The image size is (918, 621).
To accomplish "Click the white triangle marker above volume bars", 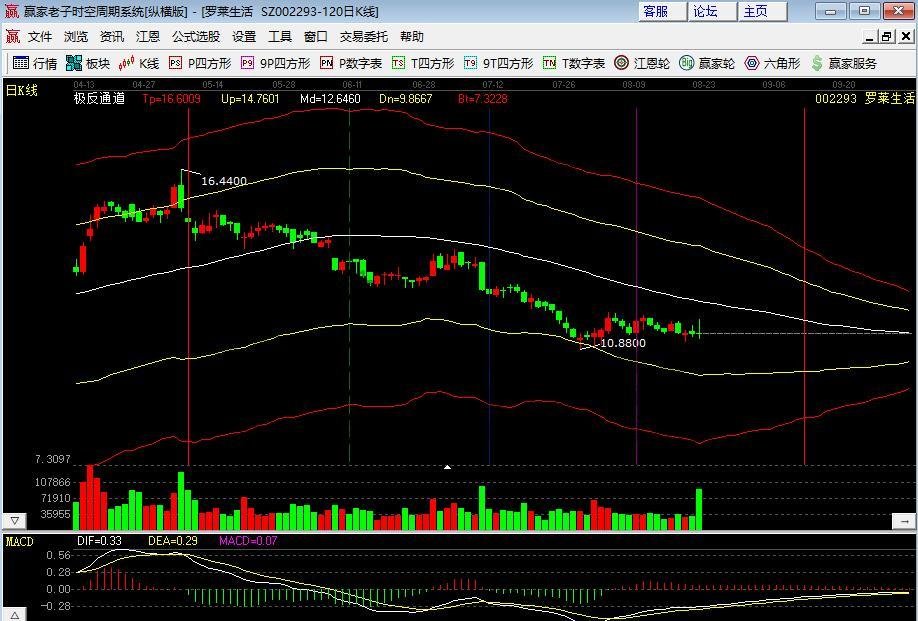I will (x=447, y=467).
